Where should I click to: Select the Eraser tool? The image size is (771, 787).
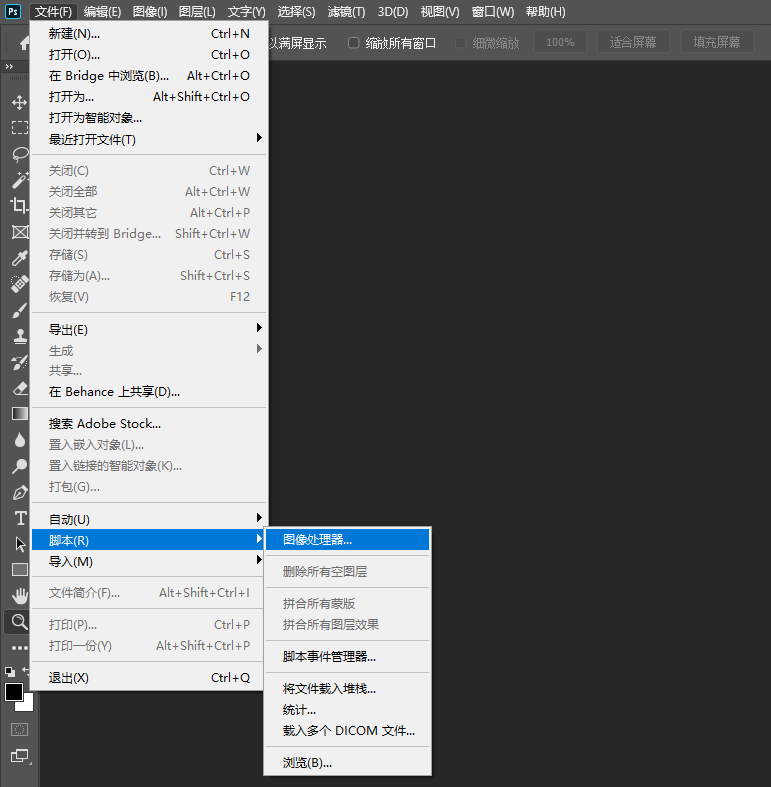pyautogui.click(x=19, y=388)
